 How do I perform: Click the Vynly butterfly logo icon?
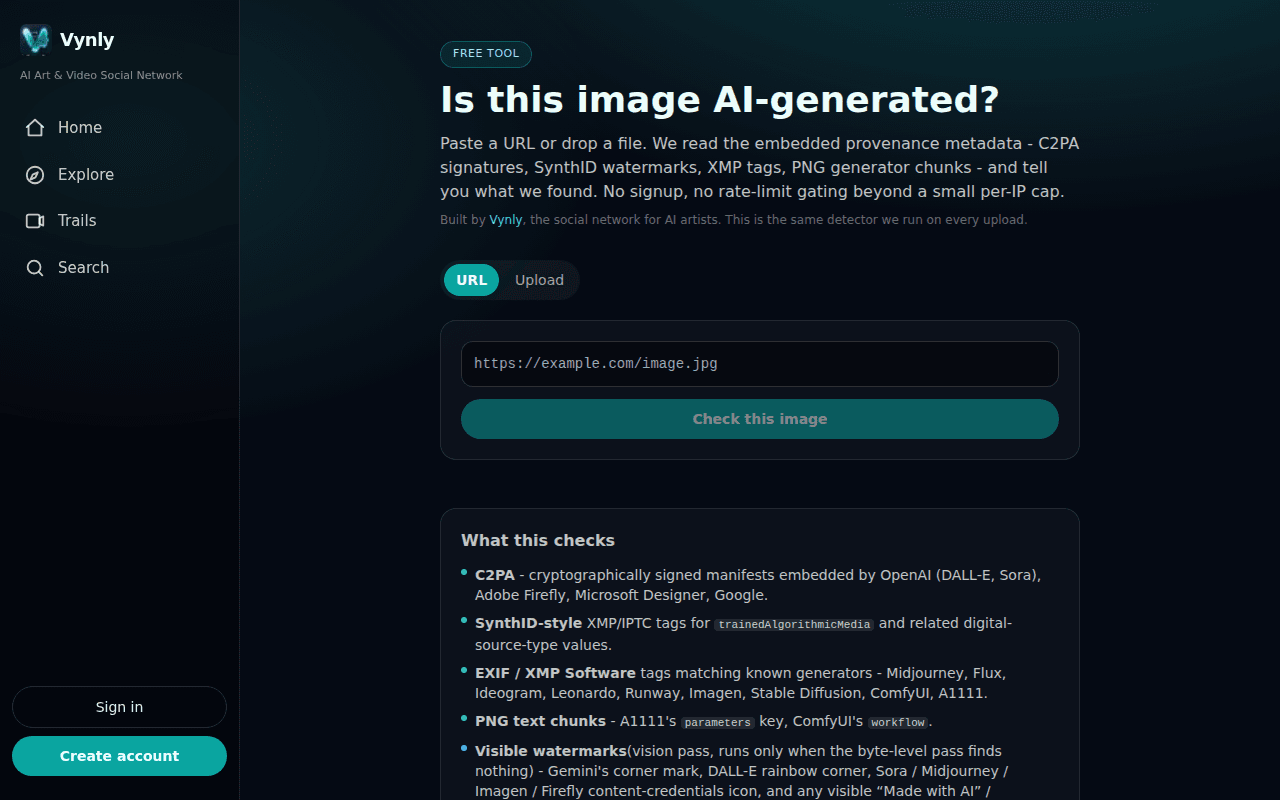tap(36, 40)
